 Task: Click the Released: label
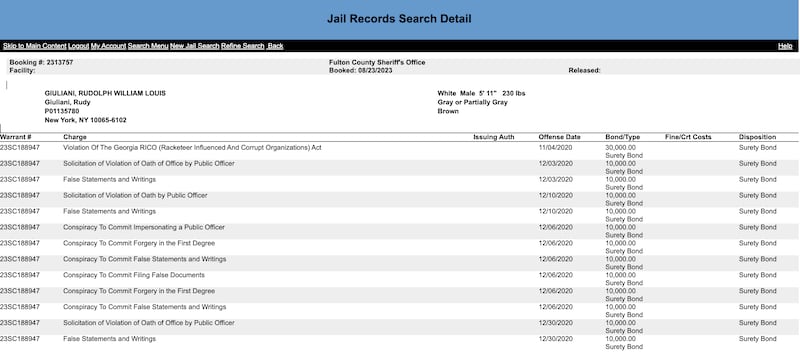click(x=585, y=70)
